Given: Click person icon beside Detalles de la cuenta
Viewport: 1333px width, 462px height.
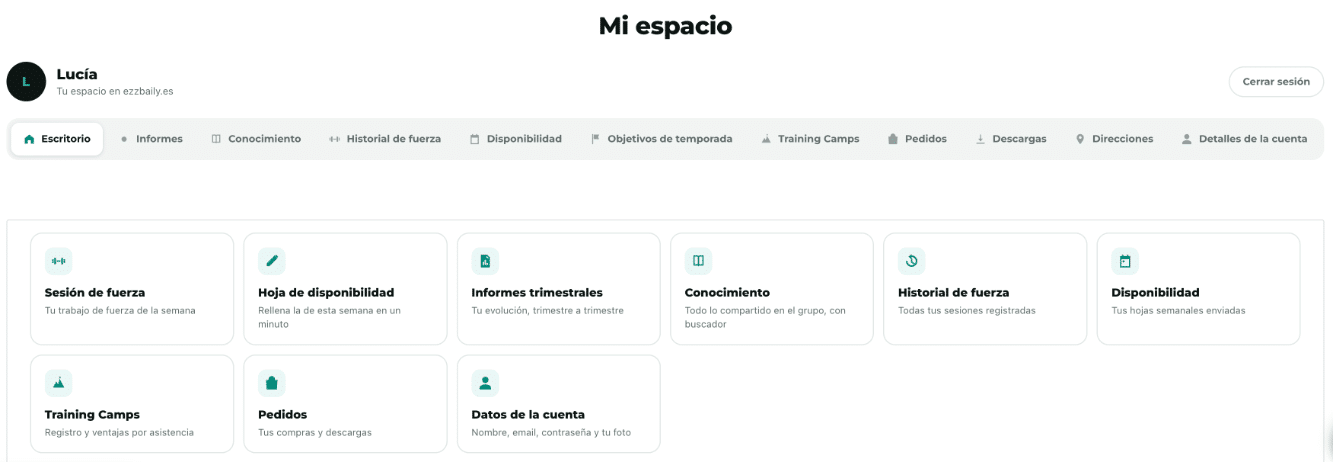Looking at the screenshot, I should 1187,139.
